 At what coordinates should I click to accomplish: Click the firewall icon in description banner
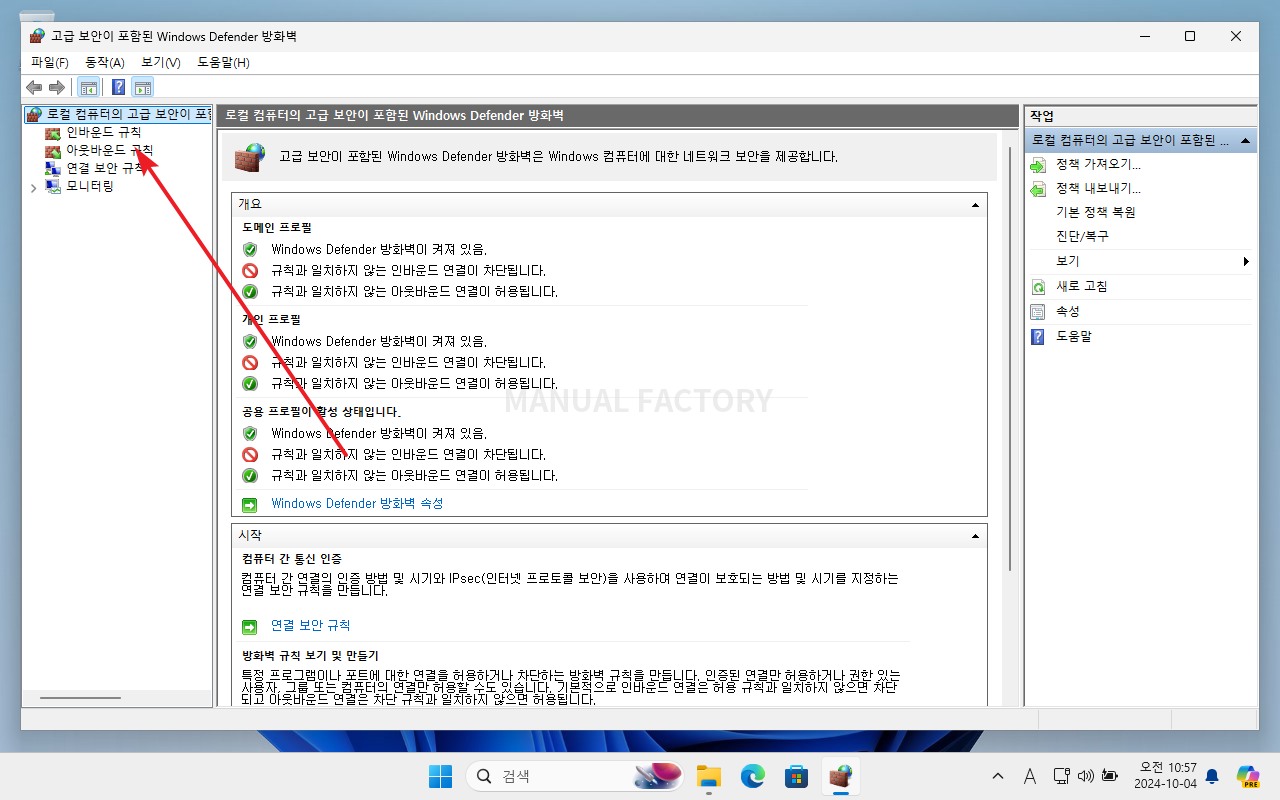coord(250,157)
